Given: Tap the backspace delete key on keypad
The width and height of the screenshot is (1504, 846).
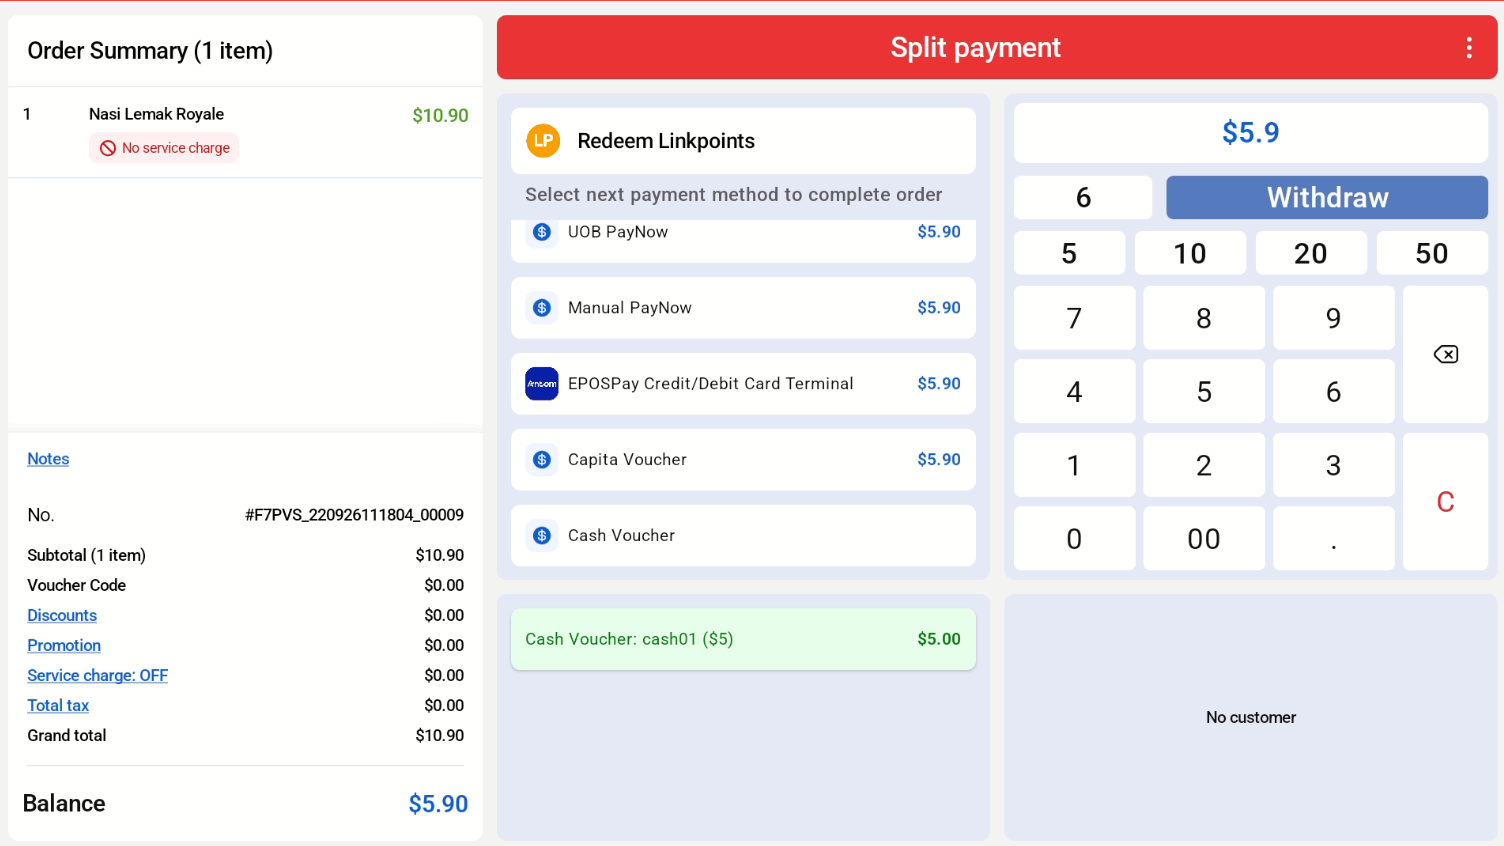Looking at the screenshot, I should (1445, 354).
